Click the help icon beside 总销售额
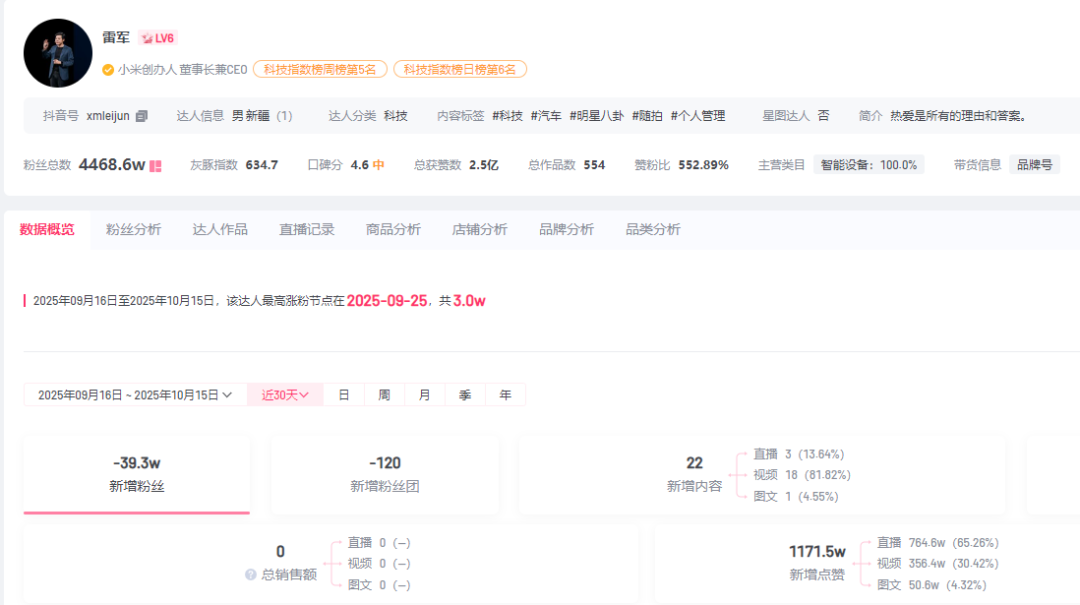The width and height of the screenshot is (1080, 605). click(250, 575)
